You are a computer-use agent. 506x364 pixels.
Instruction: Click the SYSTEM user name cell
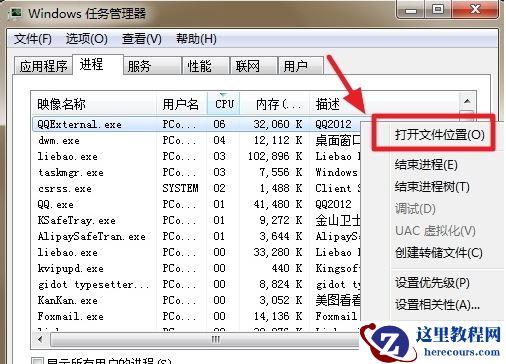click(180, 188)
